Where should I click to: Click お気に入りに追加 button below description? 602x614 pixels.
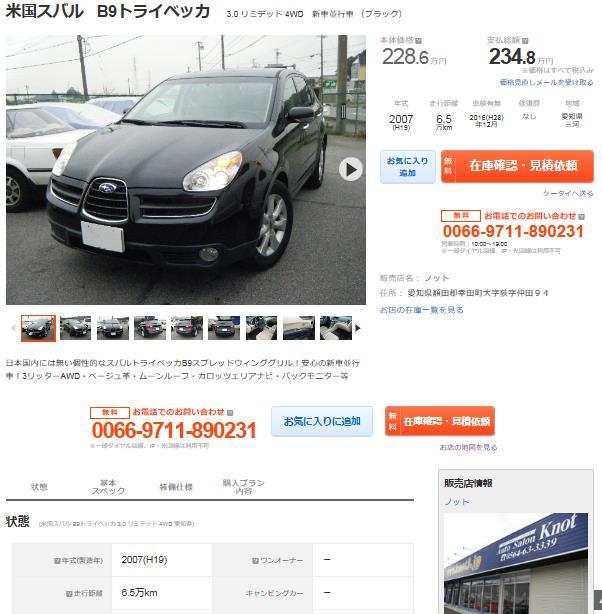click(322, 421)
